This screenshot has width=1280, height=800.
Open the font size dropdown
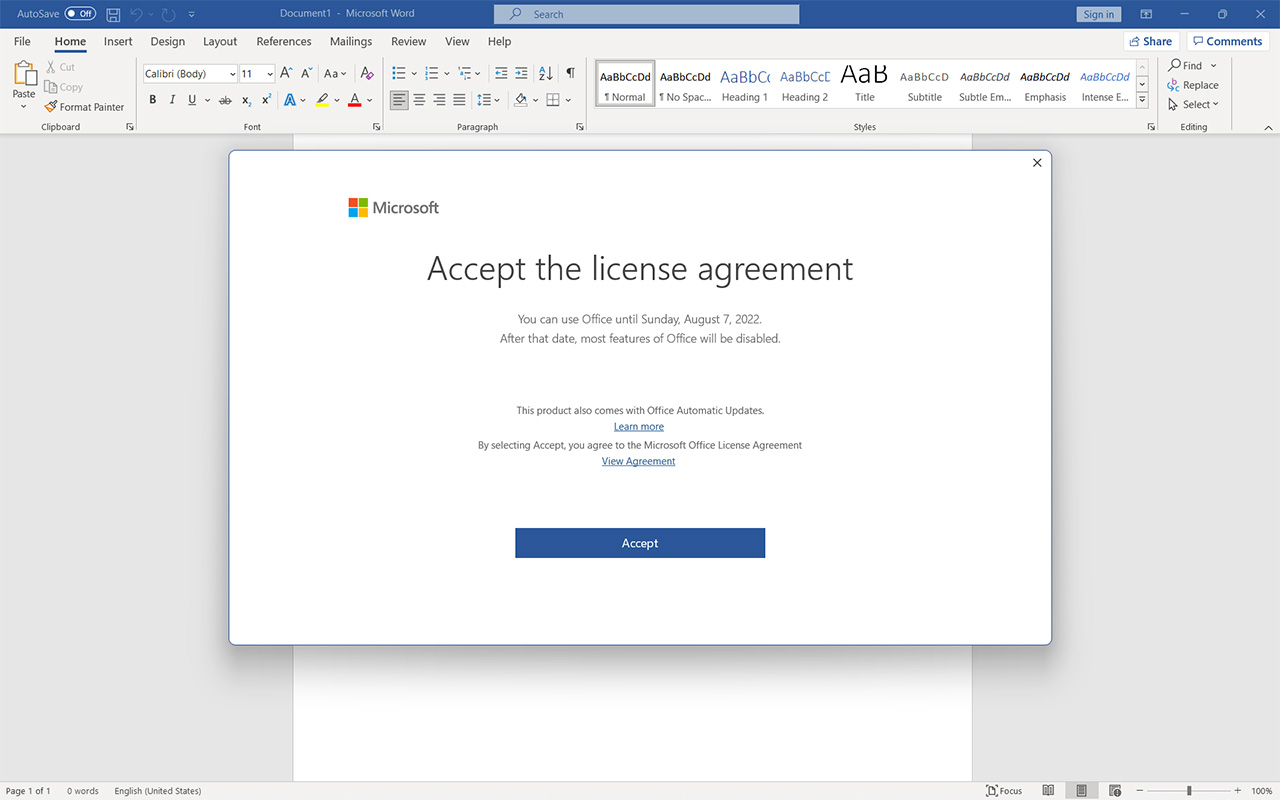[x=270, y=74]
